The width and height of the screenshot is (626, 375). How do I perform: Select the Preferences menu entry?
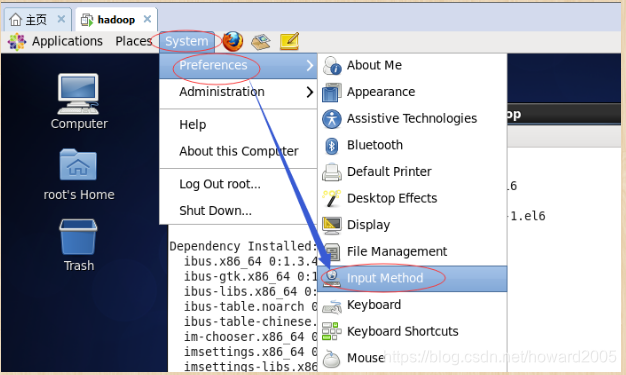tap(238, 65)
